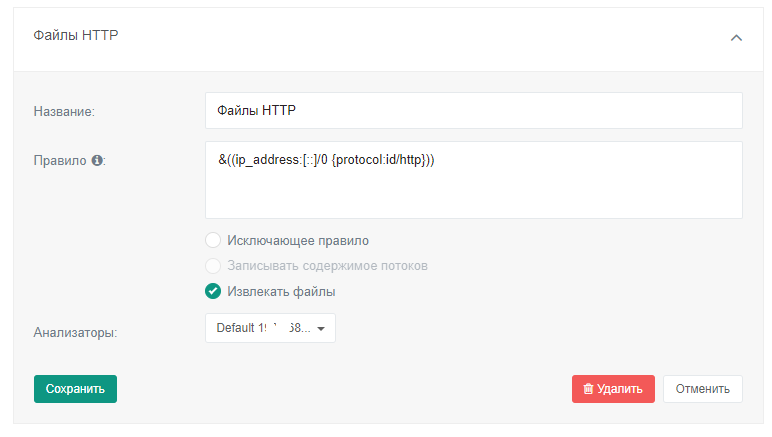Click the trash icon on Удалить
772x437 pixels.
pyautogui.click(x=588, y=389)
